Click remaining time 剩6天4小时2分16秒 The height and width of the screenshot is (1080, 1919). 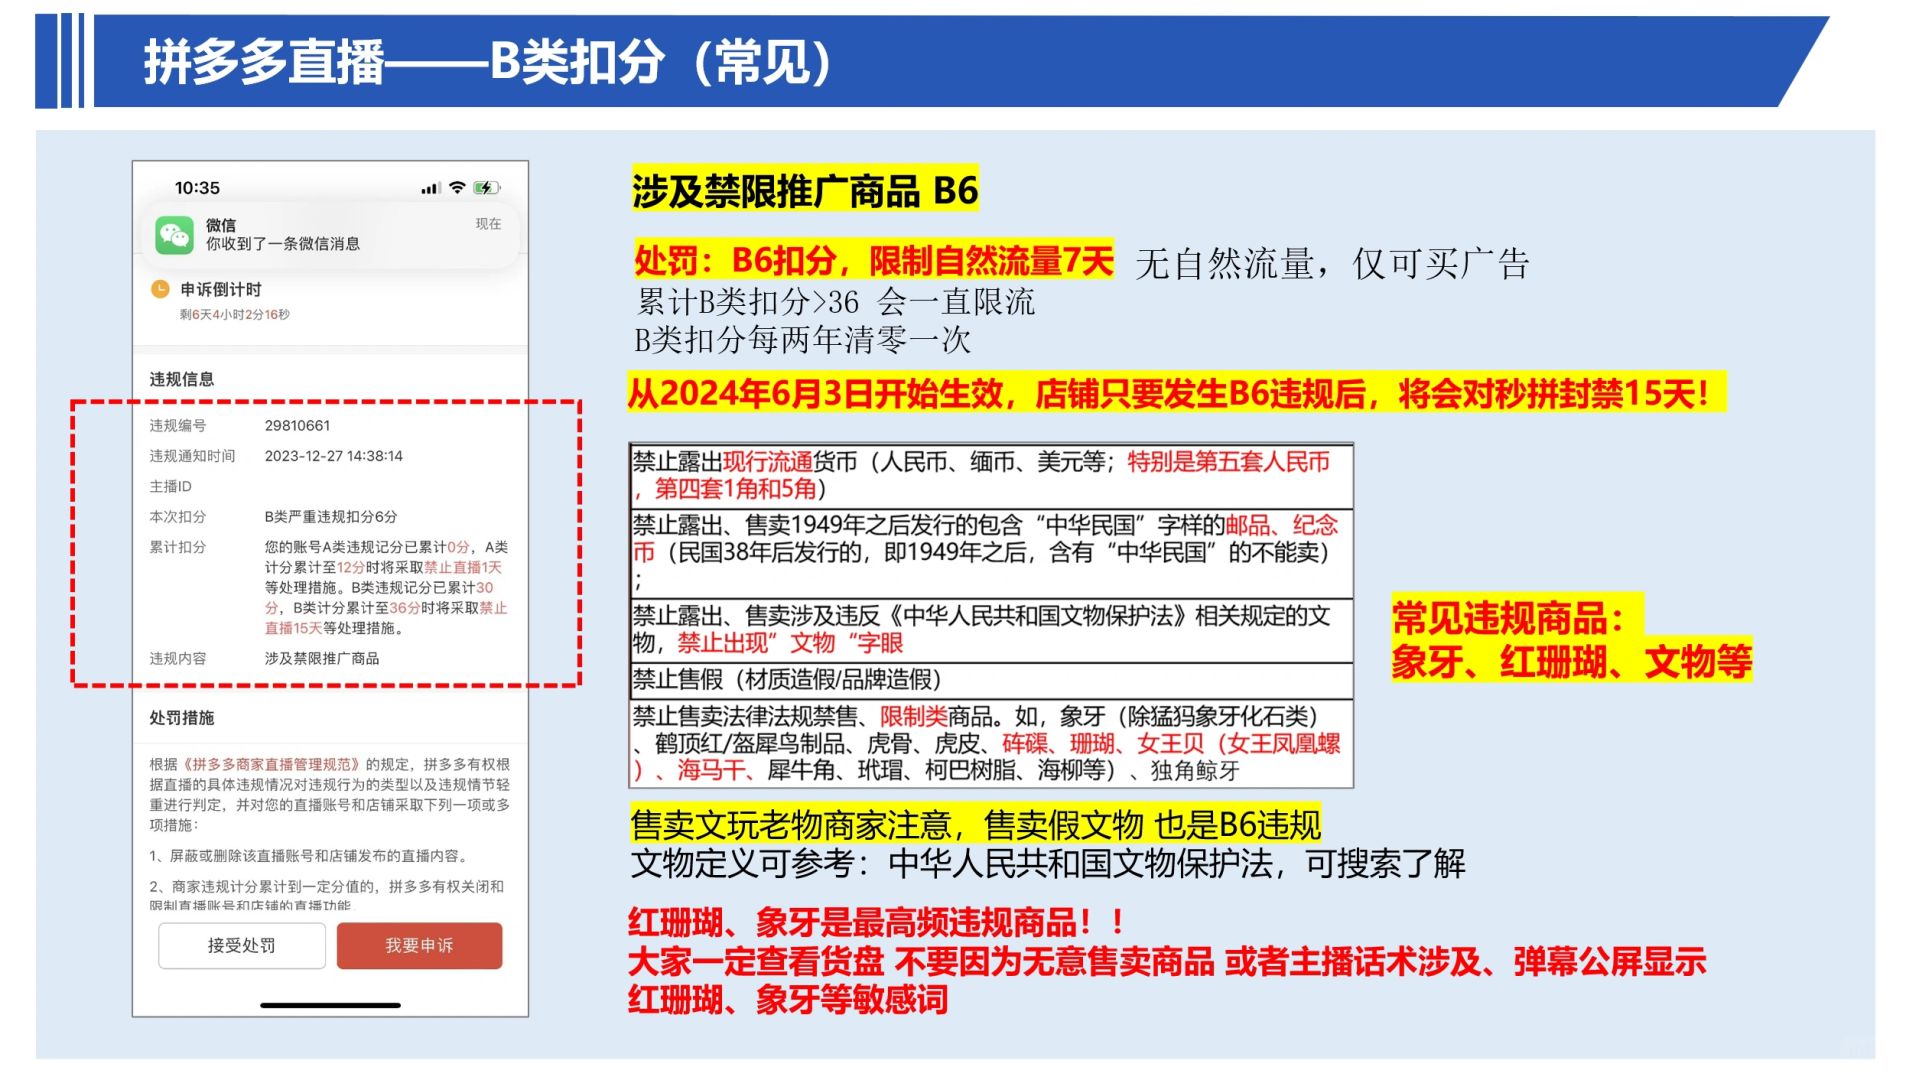(235, 315)
